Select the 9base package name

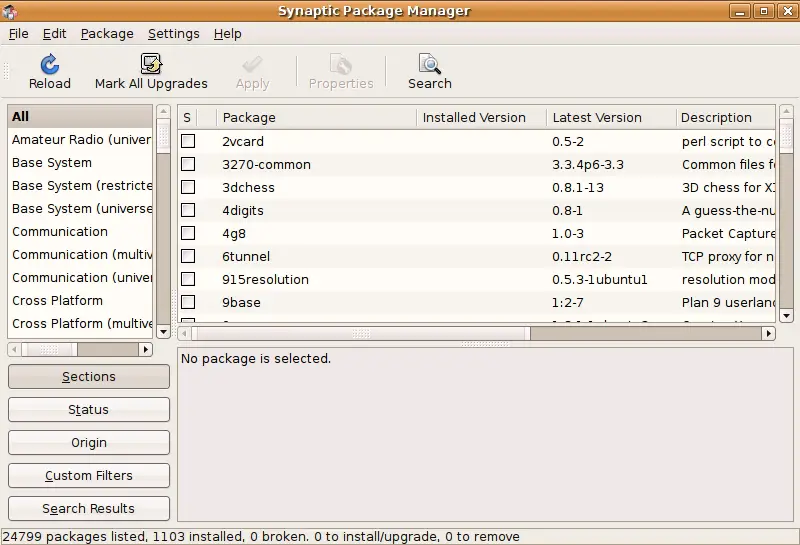(241, 302)
